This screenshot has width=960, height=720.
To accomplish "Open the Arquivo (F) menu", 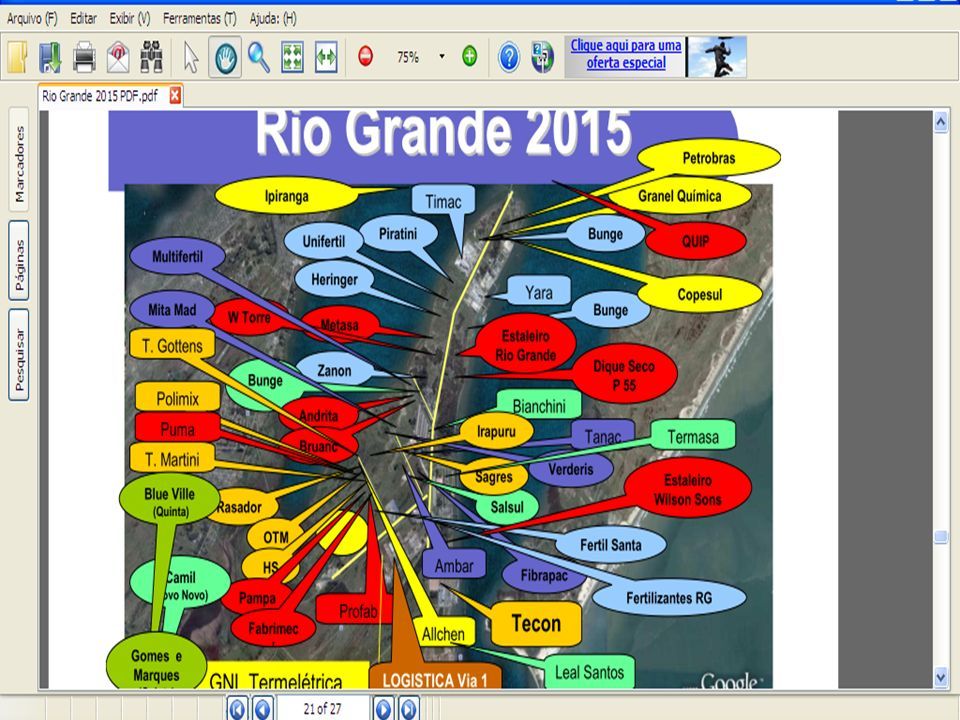I will click(x=32, y=19).
